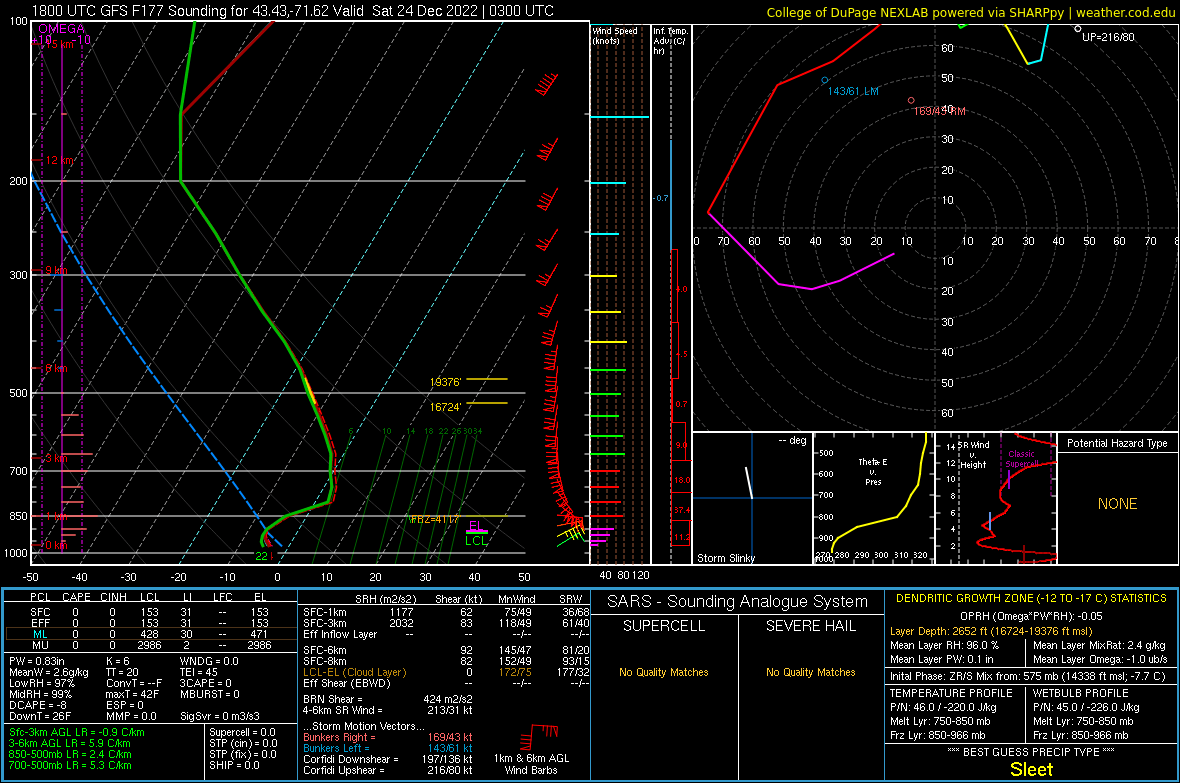The width and height of the screenshot is (1180, 783).
Task: Click the 1km & 6km AGL Wind Barbs label
Action: (x=531, y=764)
